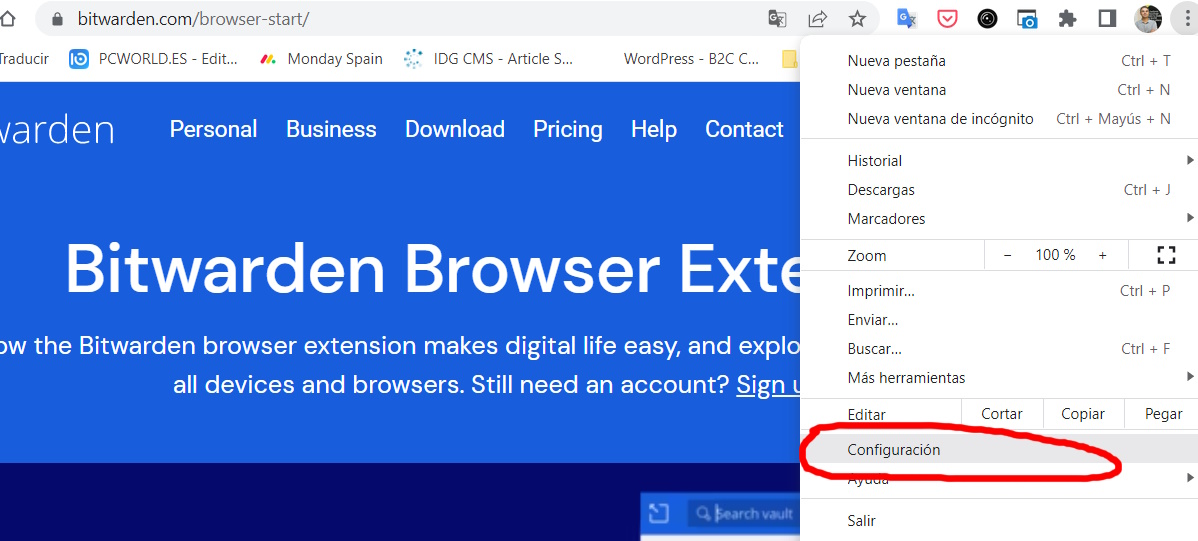The image size is (1198, 541).
Task: Select Buscar menu item
Action: (x=999, y=349)
